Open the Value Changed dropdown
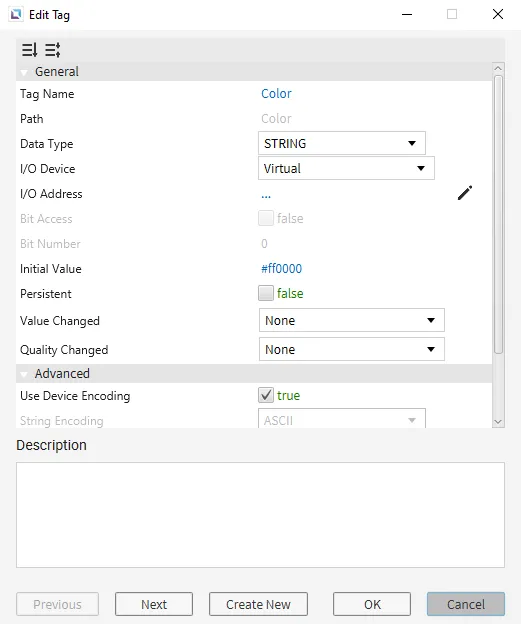Image resolution: width=521 pixels, height=624 pixels. pos(352,320)
